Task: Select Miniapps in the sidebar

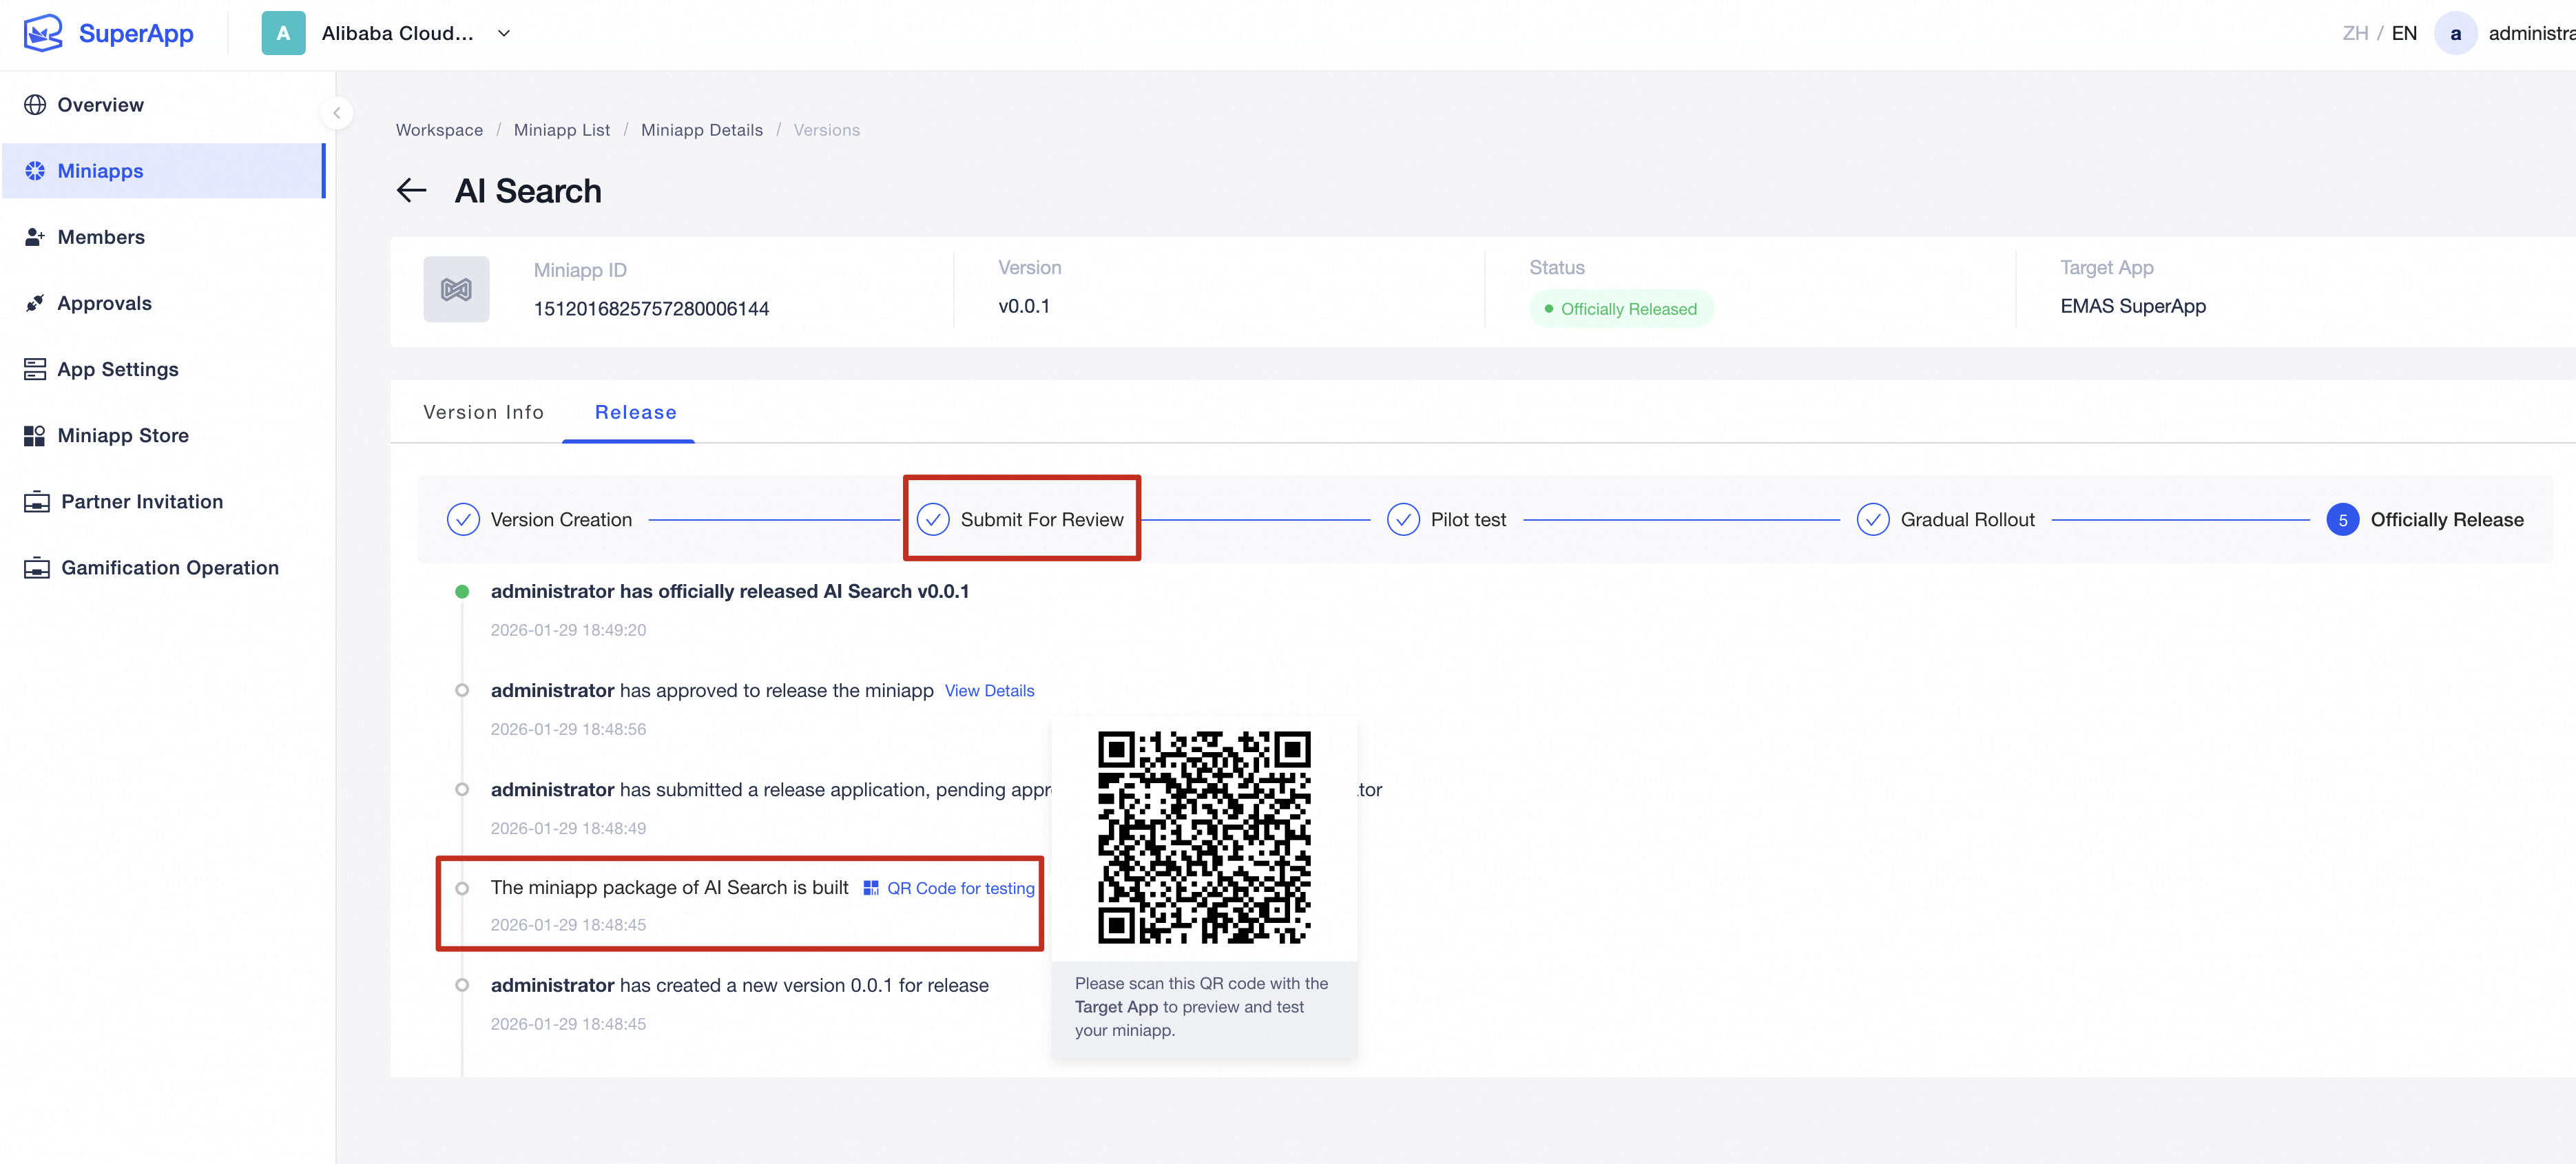Action: point(163,171)
